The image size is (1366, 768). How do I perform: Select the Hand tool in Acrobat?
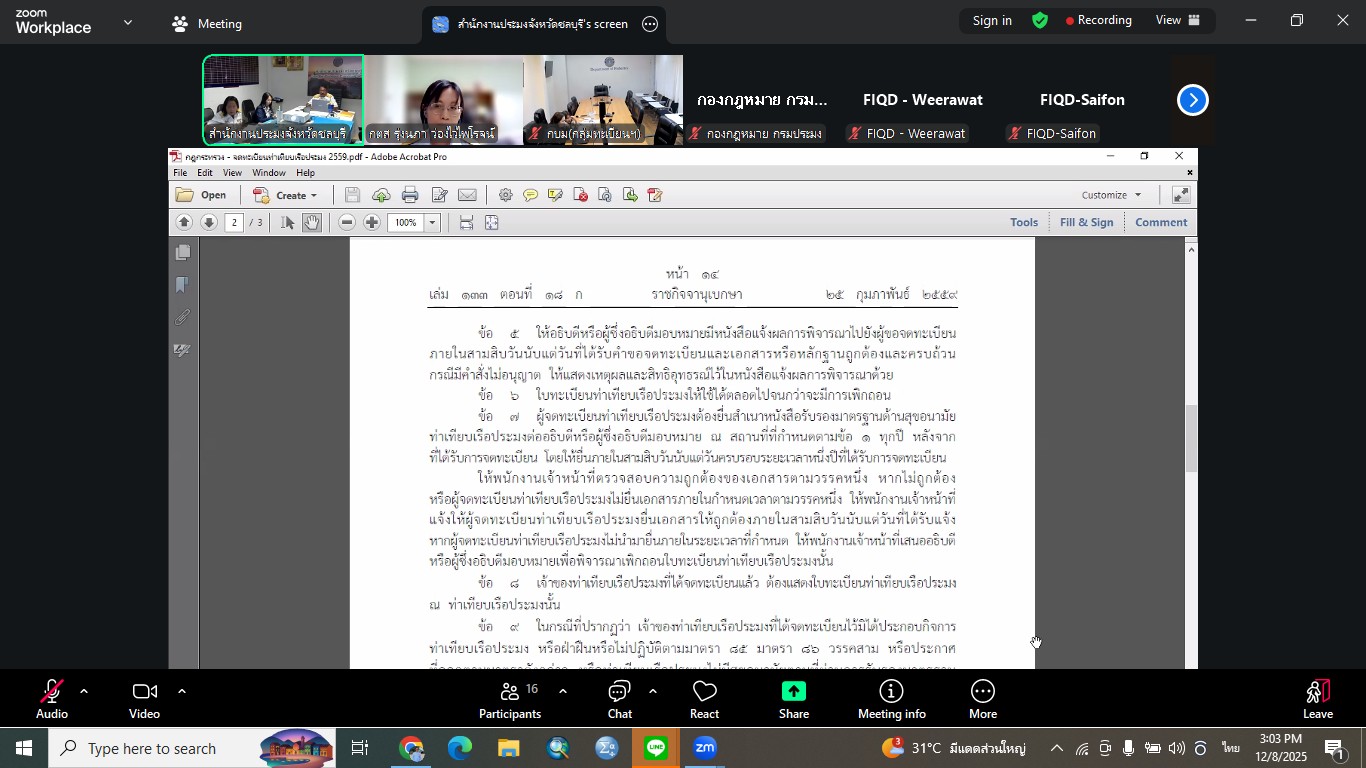pos(312,222)
